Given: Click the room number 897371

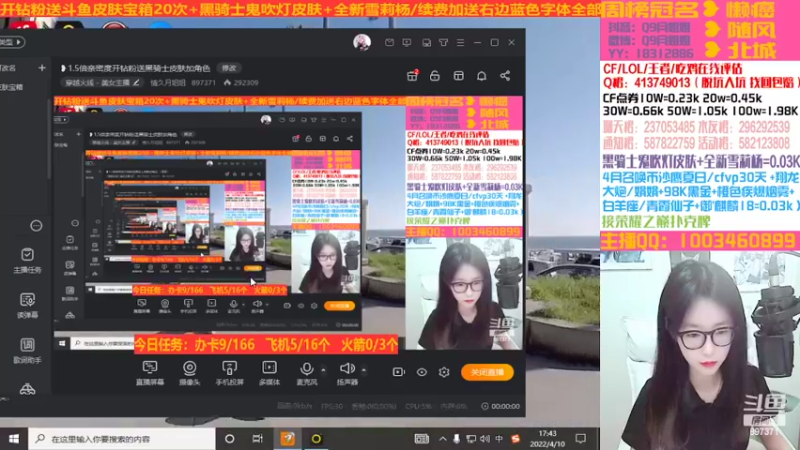Looking at the screenshot, I should 204,83.
